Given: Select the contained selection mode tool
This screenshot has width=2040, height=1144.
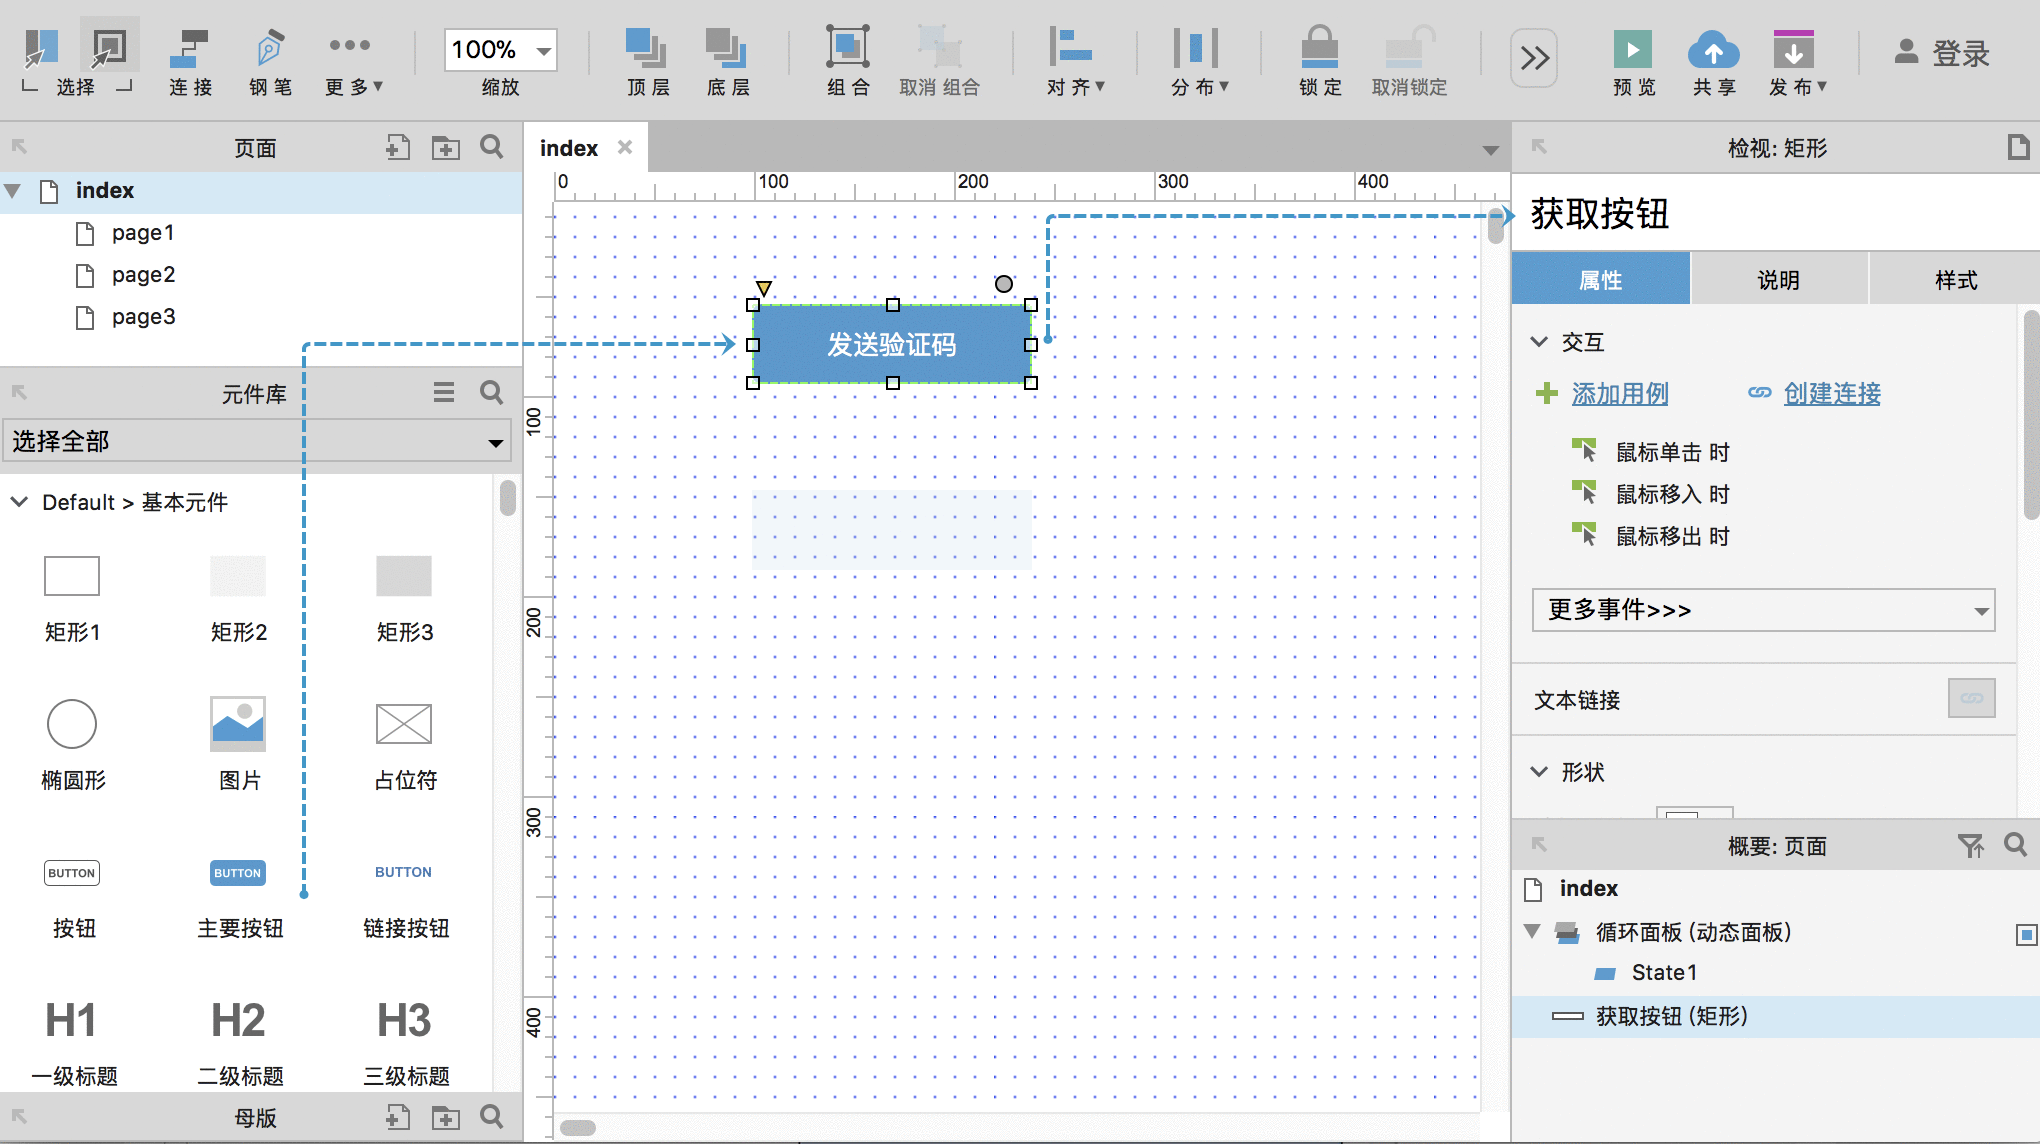Looking at the screenshot, I should pyautogui.click(x=109, y=46).
